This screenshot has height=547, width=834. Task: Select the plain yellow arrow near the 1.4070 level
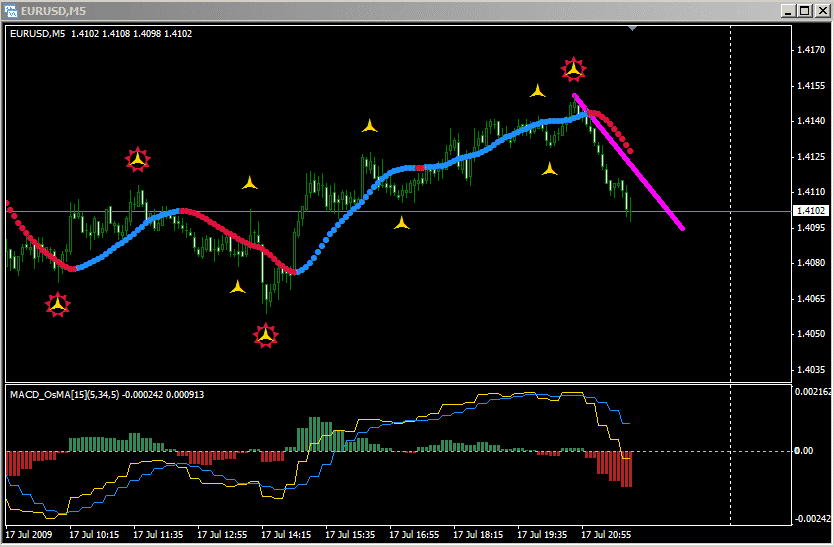click(238, 287)
